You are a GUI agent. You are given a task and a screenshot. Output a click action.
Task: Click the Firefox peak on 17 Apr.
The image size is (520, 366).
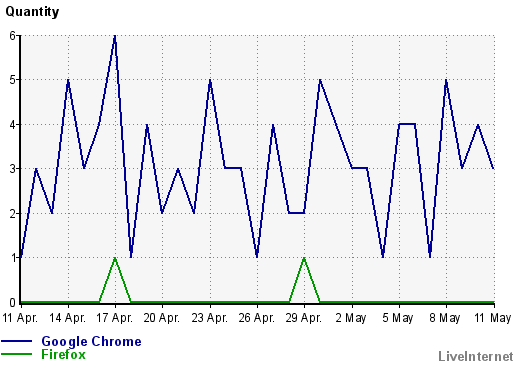(115, 258)
